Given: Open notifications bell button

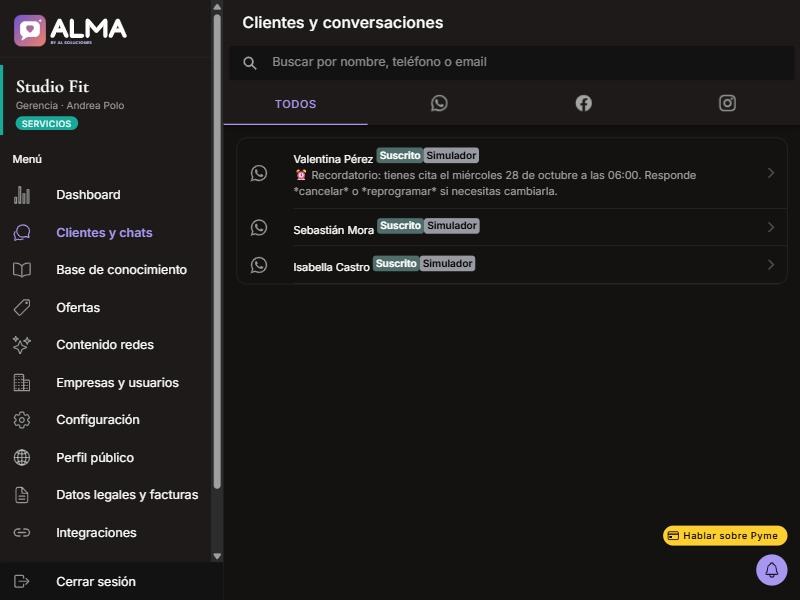Looking at the screenshot, I should click(771, 570).
